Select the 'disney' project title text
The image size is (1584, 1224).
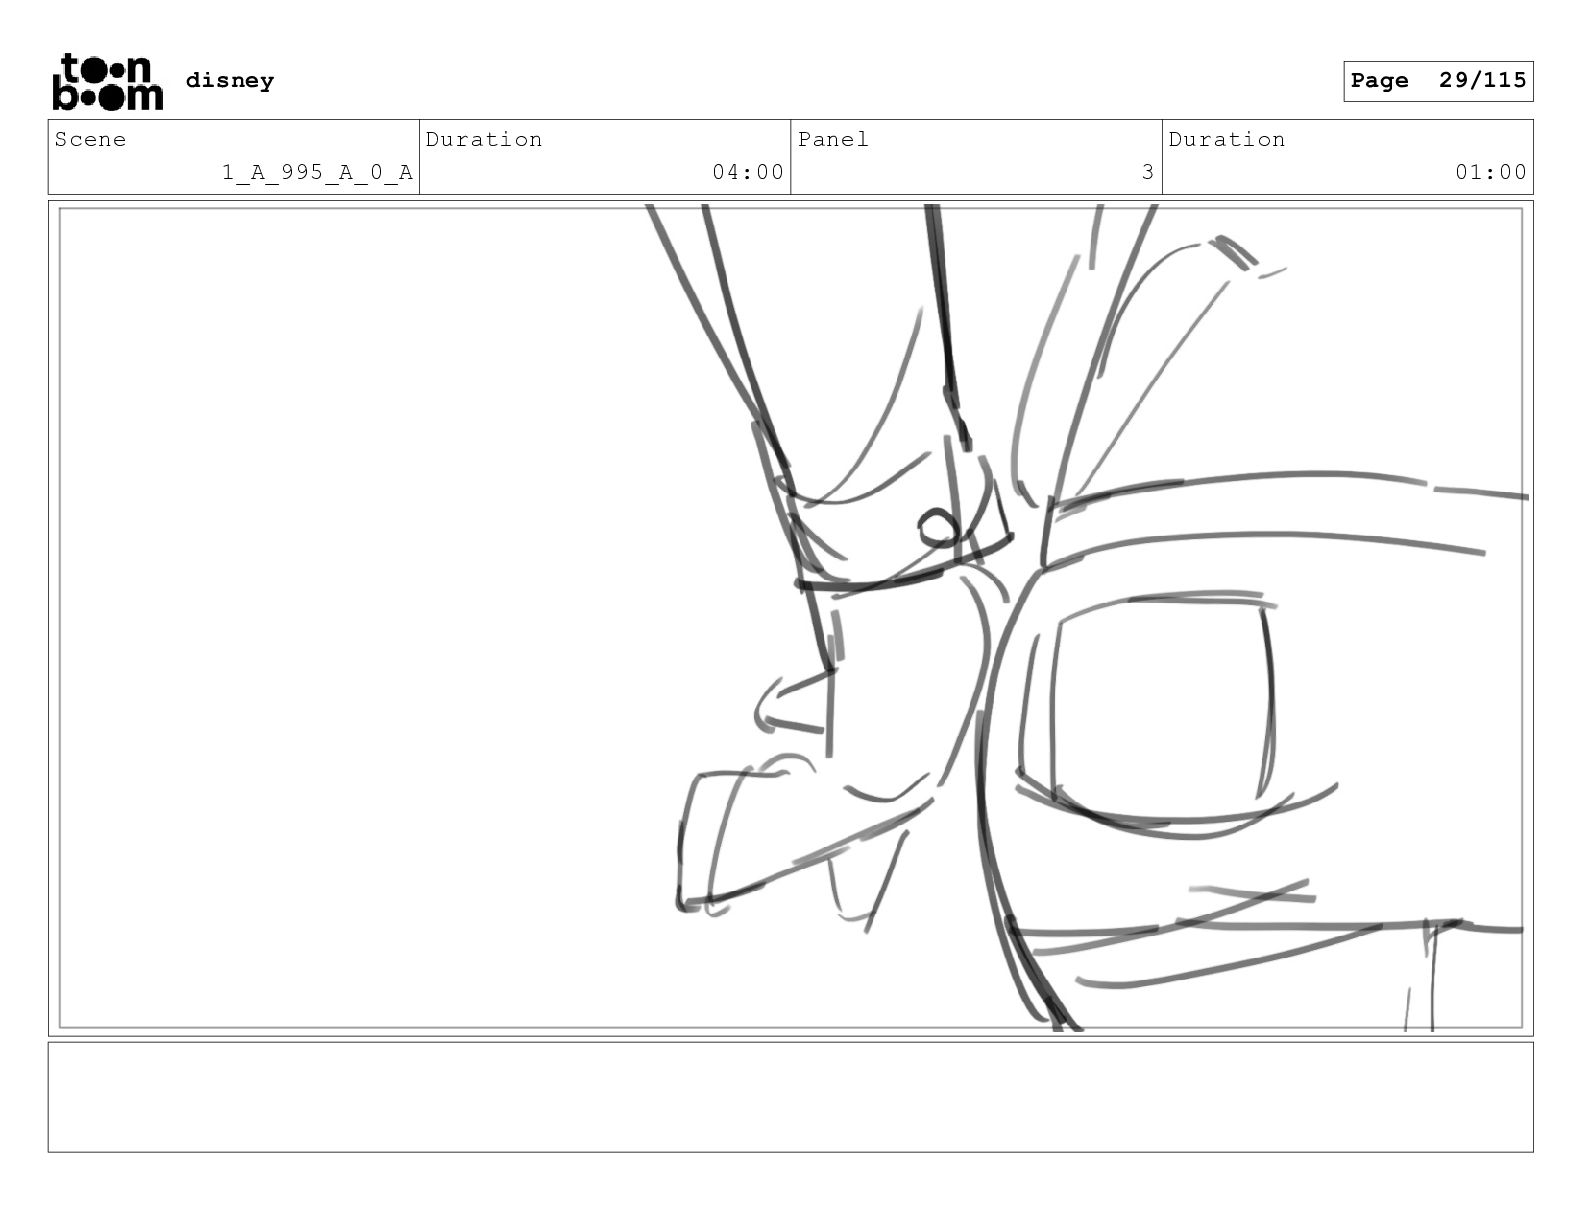pos(230,80)
